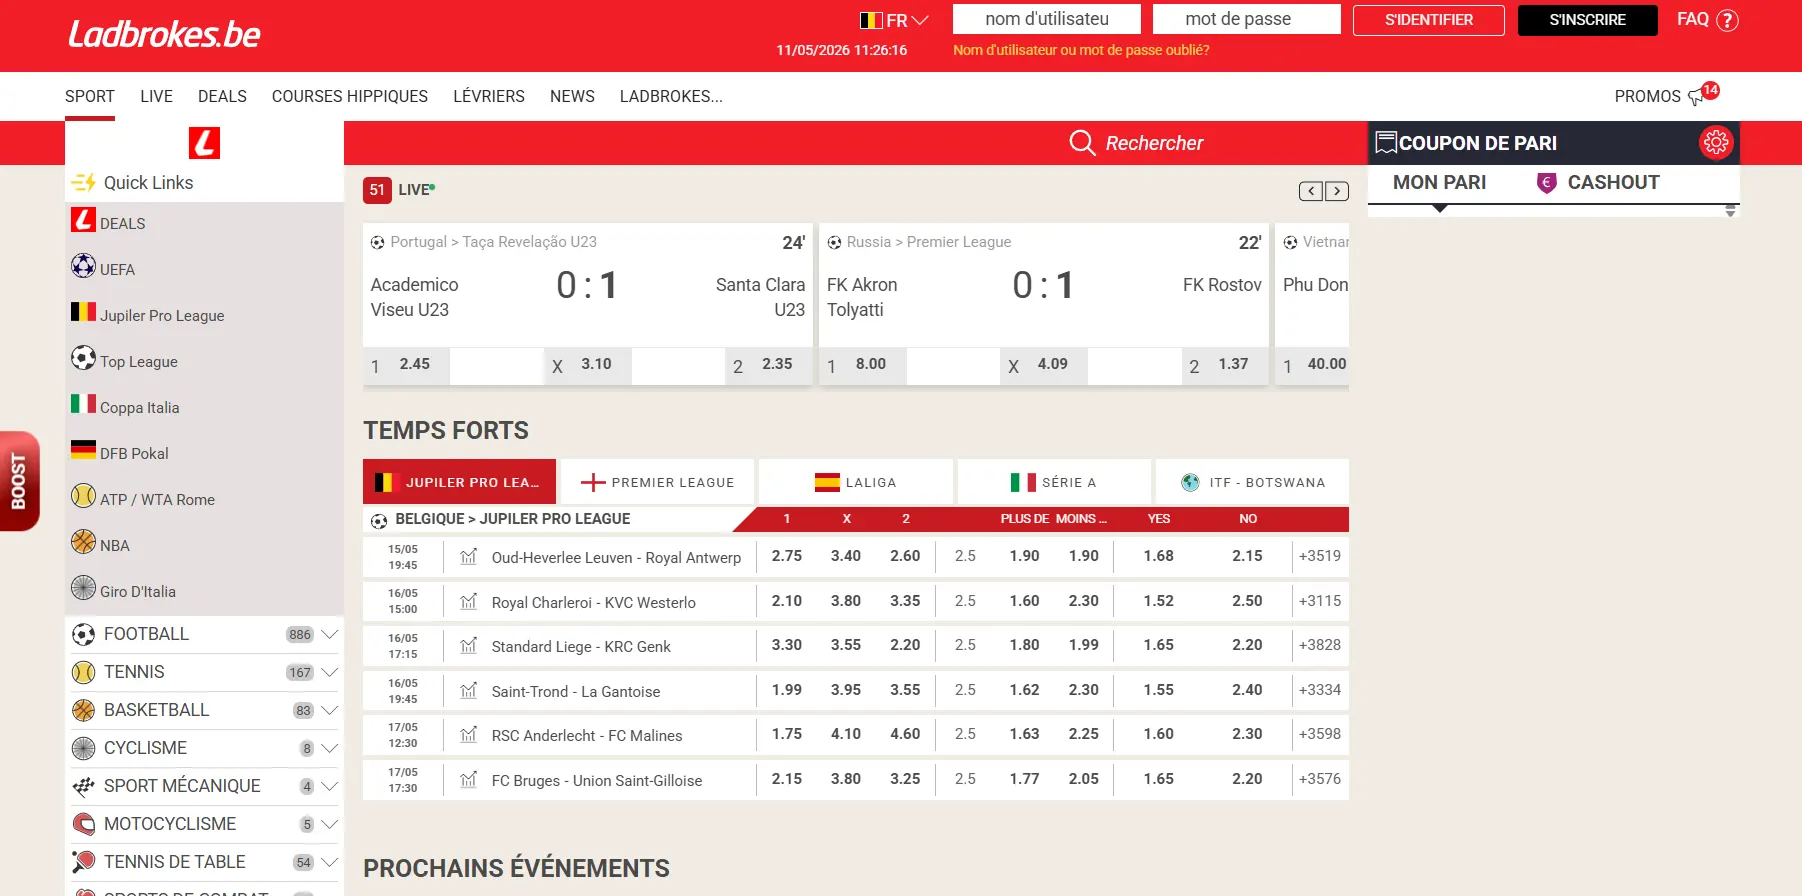Click the CASHOUT shield icon

pyautogui.click(x=1546, y=183)
